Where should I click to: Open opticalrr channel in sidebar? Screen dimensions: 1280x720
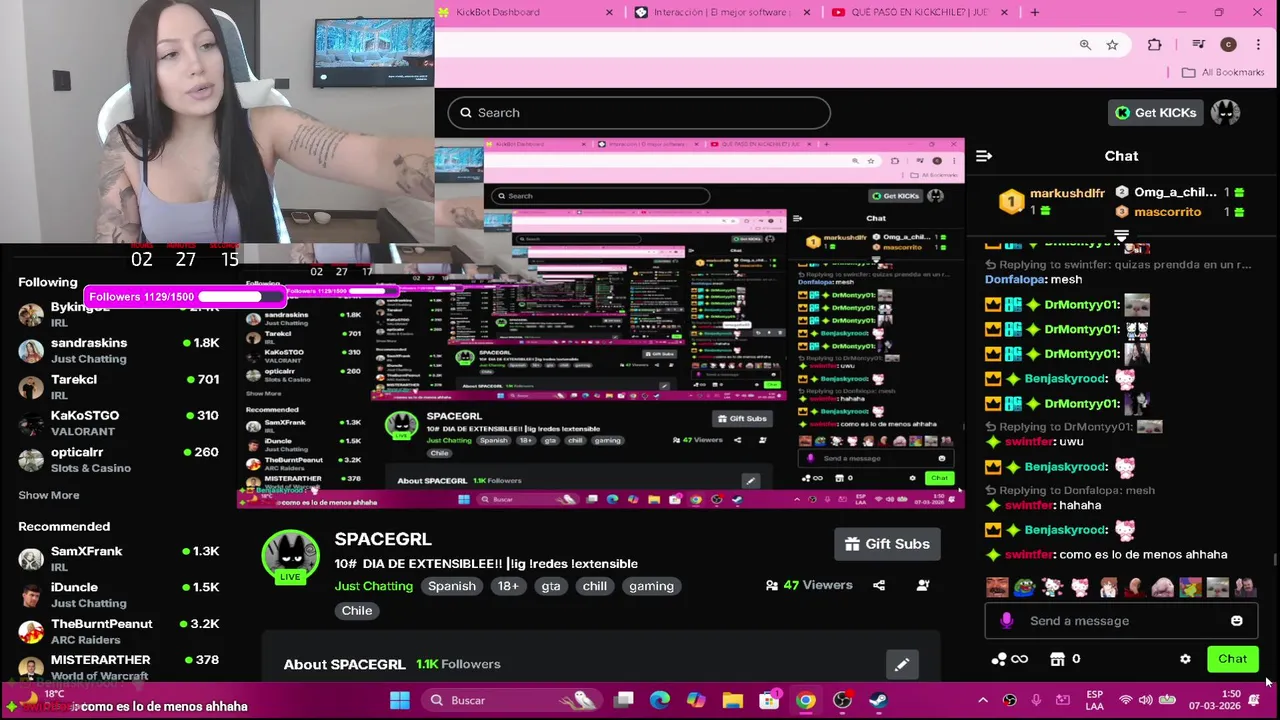[x=119, y=459]
